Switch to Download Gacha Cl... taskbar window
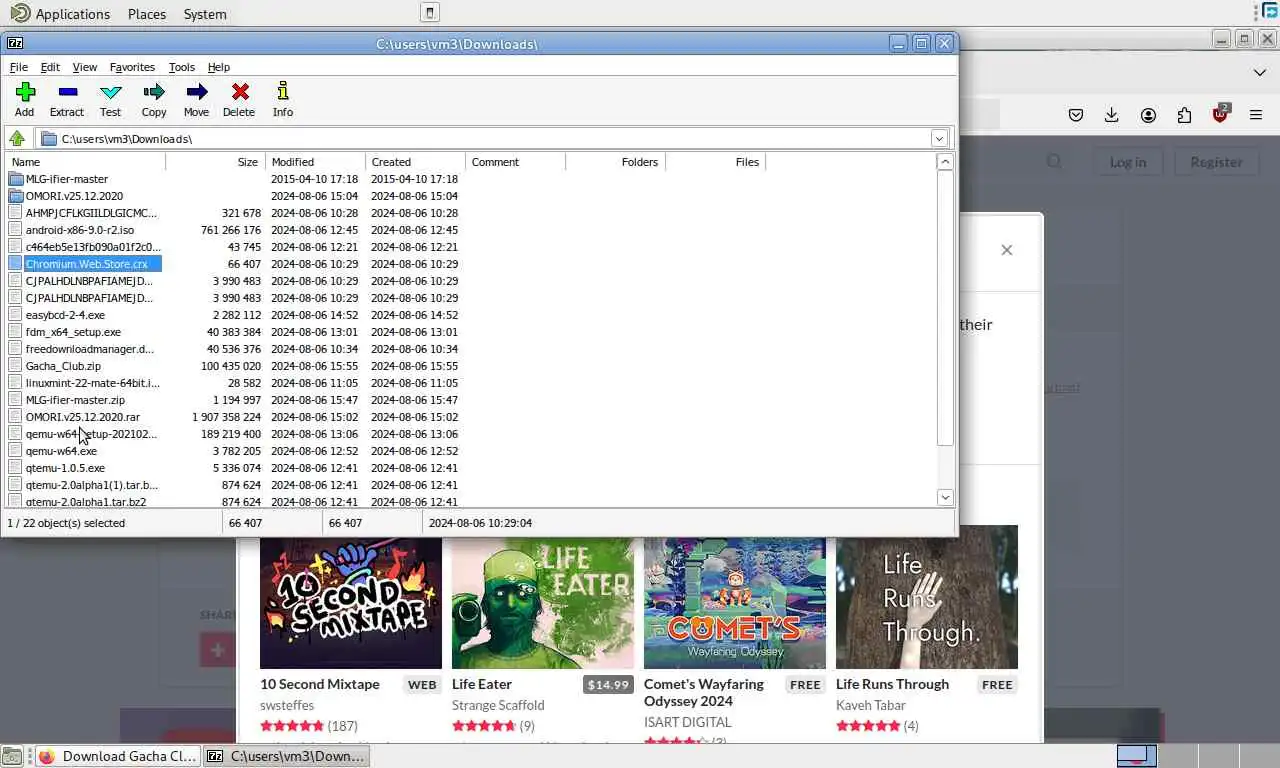Image resolution: width=1280 pixels, height=768 pixels. [117, 756]
